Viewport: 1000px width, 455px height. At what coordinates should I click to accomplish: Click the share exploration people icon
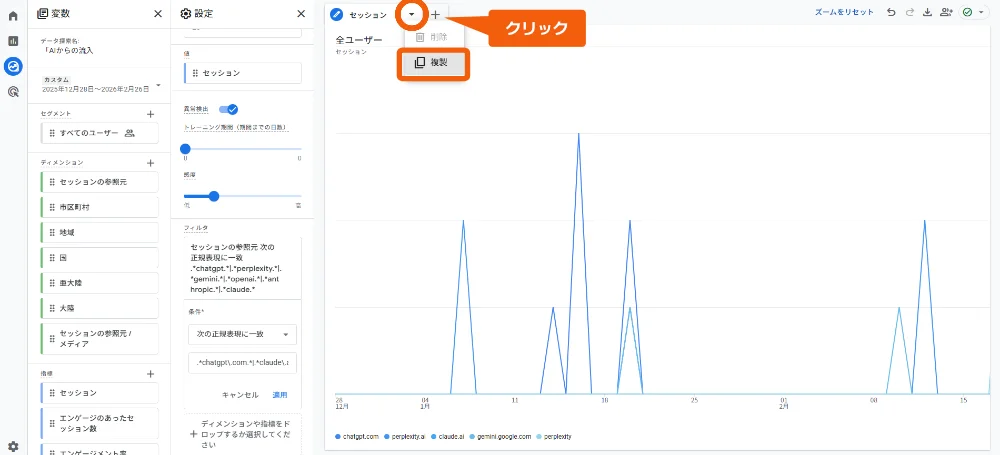[946, 13]
